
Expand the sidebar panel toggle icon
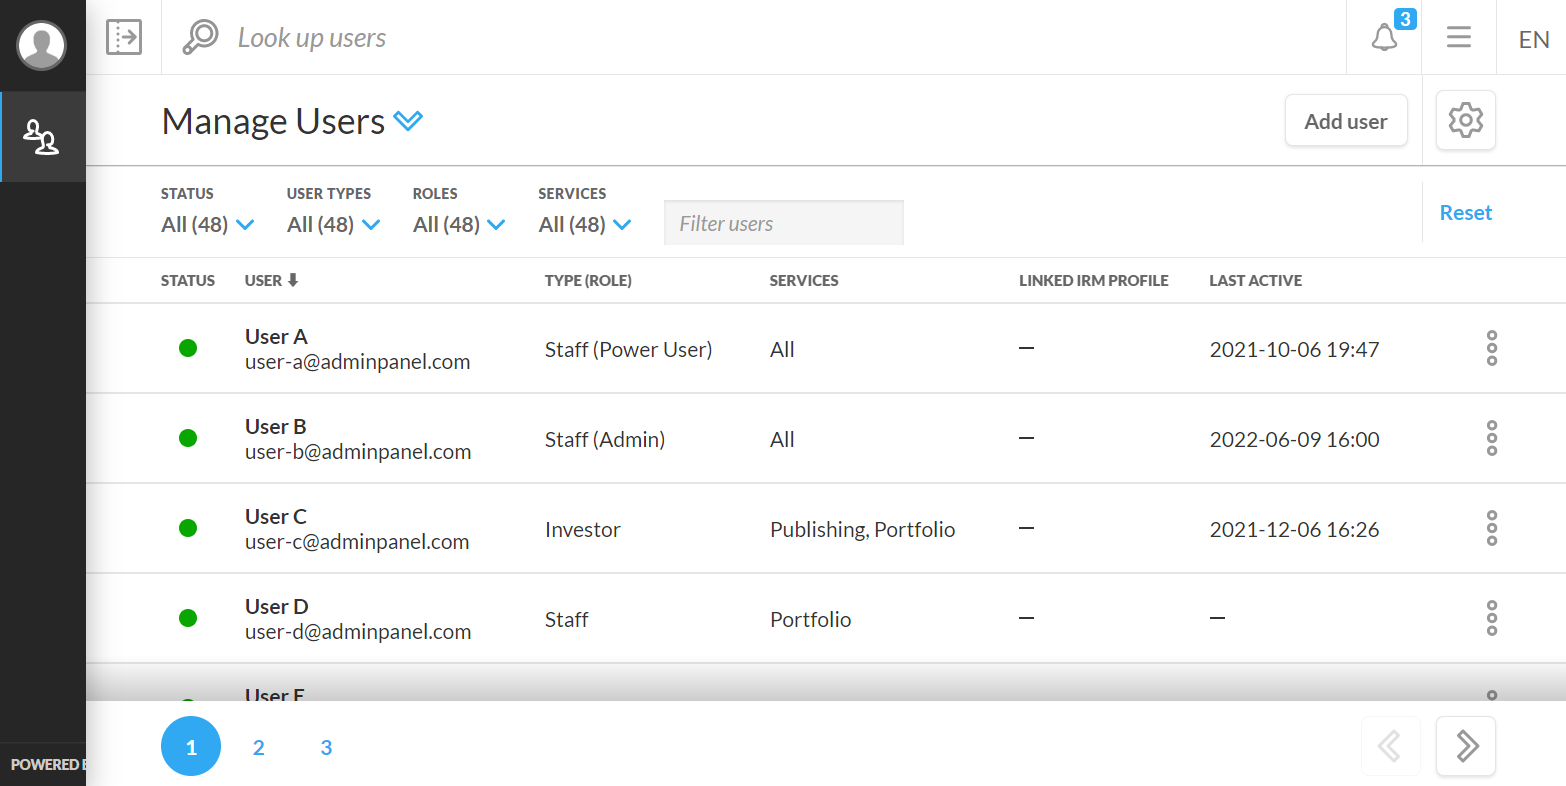124,37
